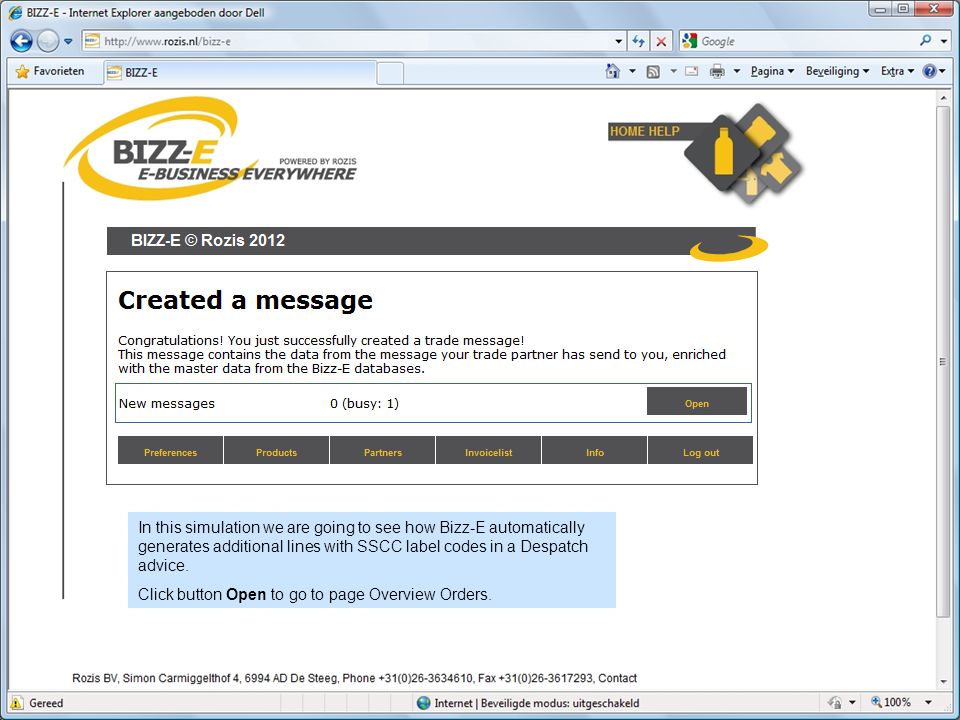
Task: Click the RSS feeds icon
Action: pyautogui.click(x=653, y=72)
